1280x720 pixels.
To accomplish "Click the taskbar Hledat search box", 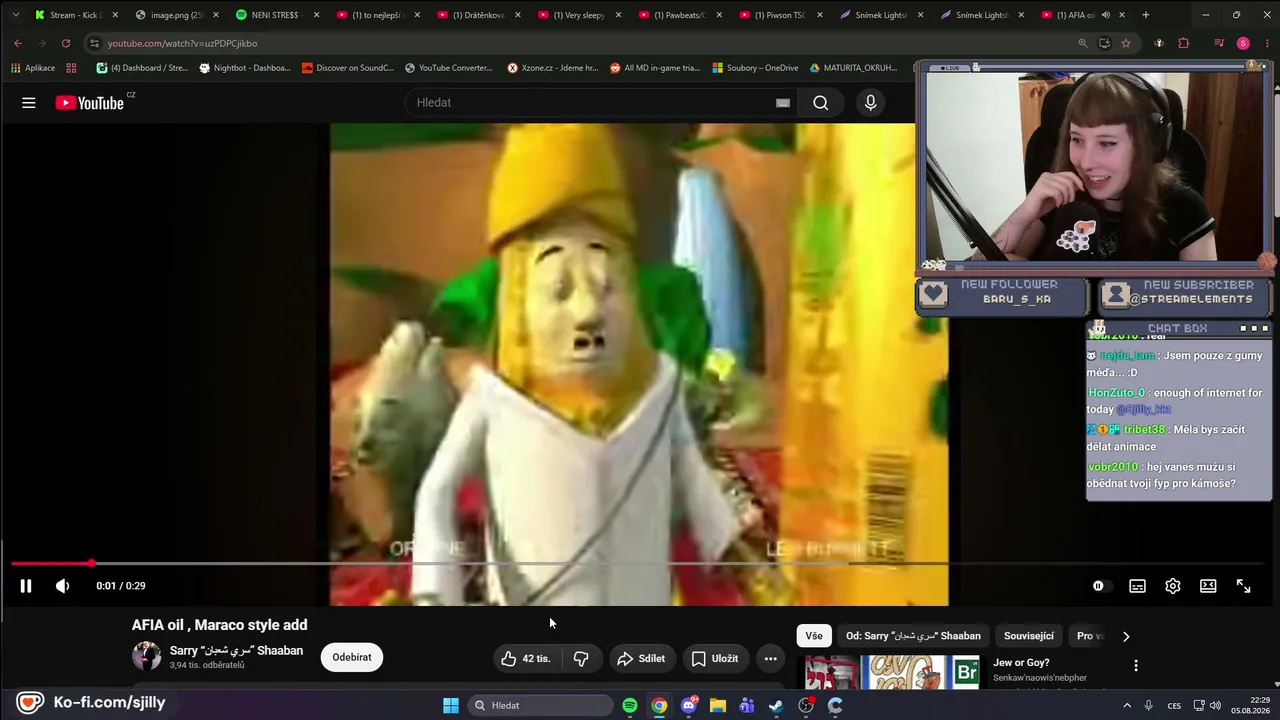I will click(x=540, y=706).
